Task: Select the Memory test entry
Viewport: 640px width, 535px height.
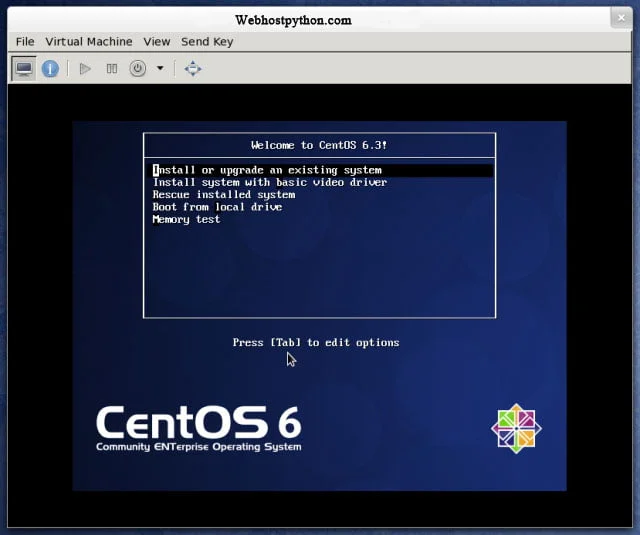Action: coord(186,220)
